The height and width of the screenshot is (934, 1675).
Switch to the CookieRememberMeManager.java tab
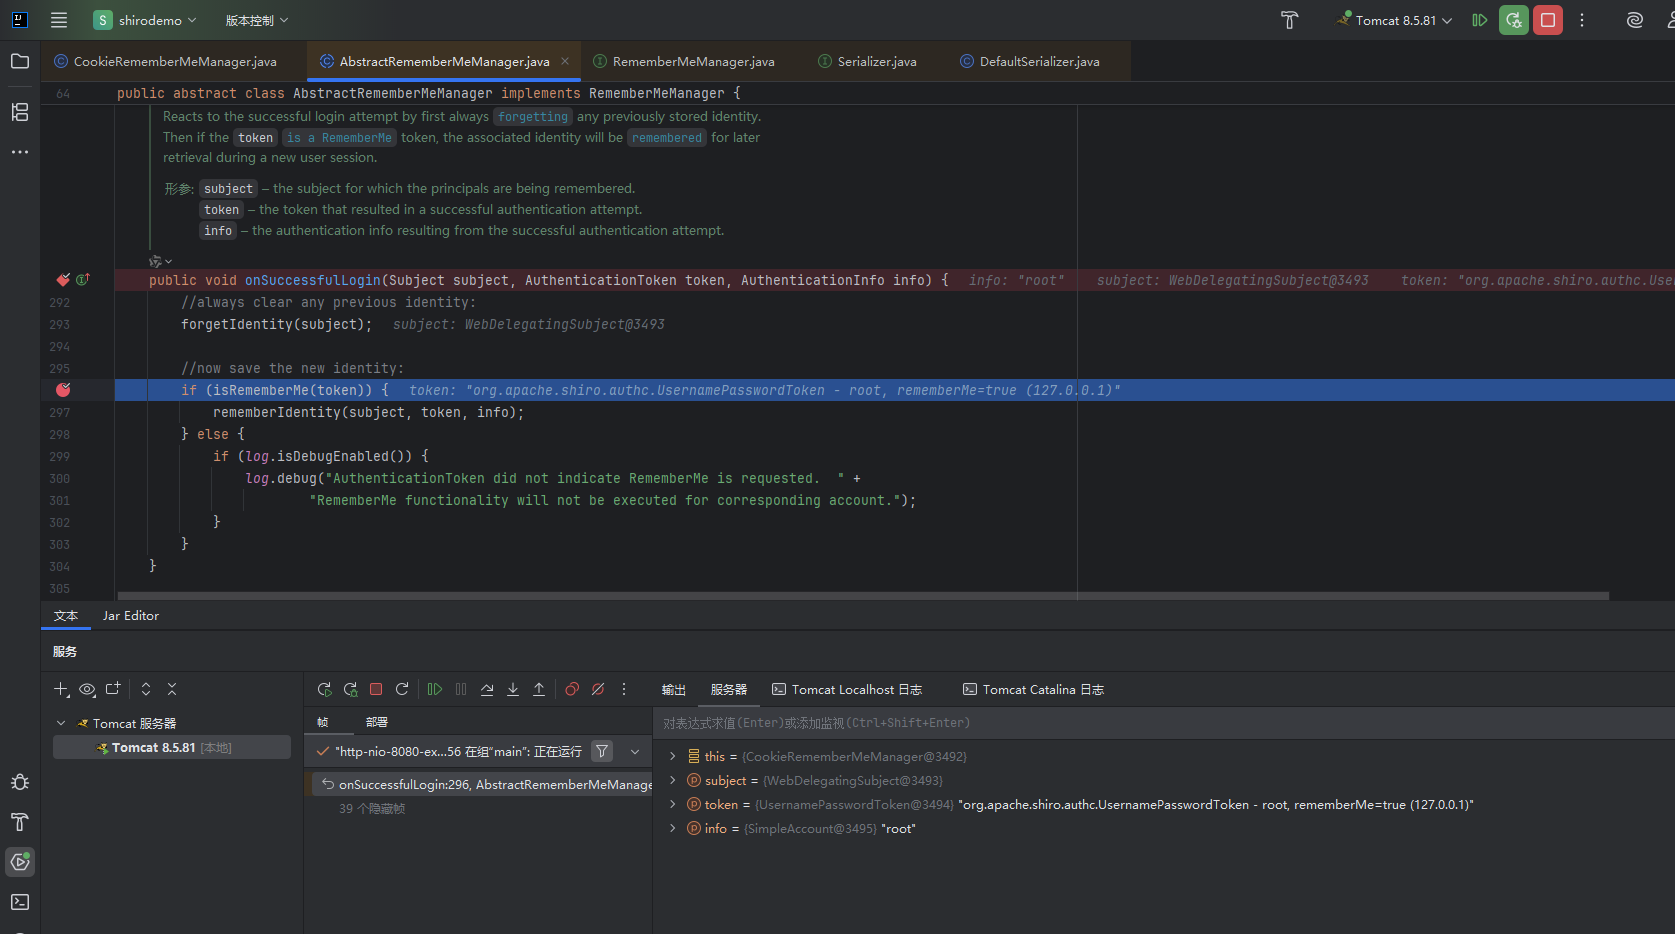(x=175, y=61)
